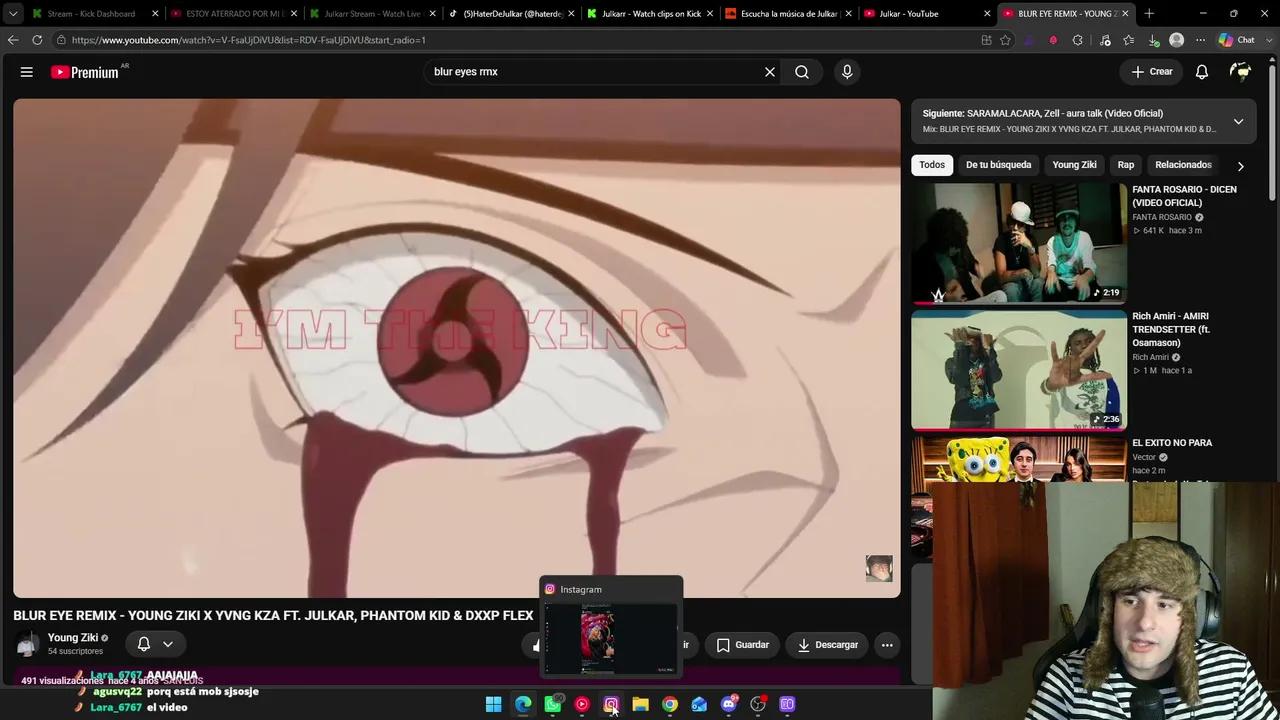Open Google Chrome from the taskbar
Screen dimensions: 1280x720
pos(670,704)
